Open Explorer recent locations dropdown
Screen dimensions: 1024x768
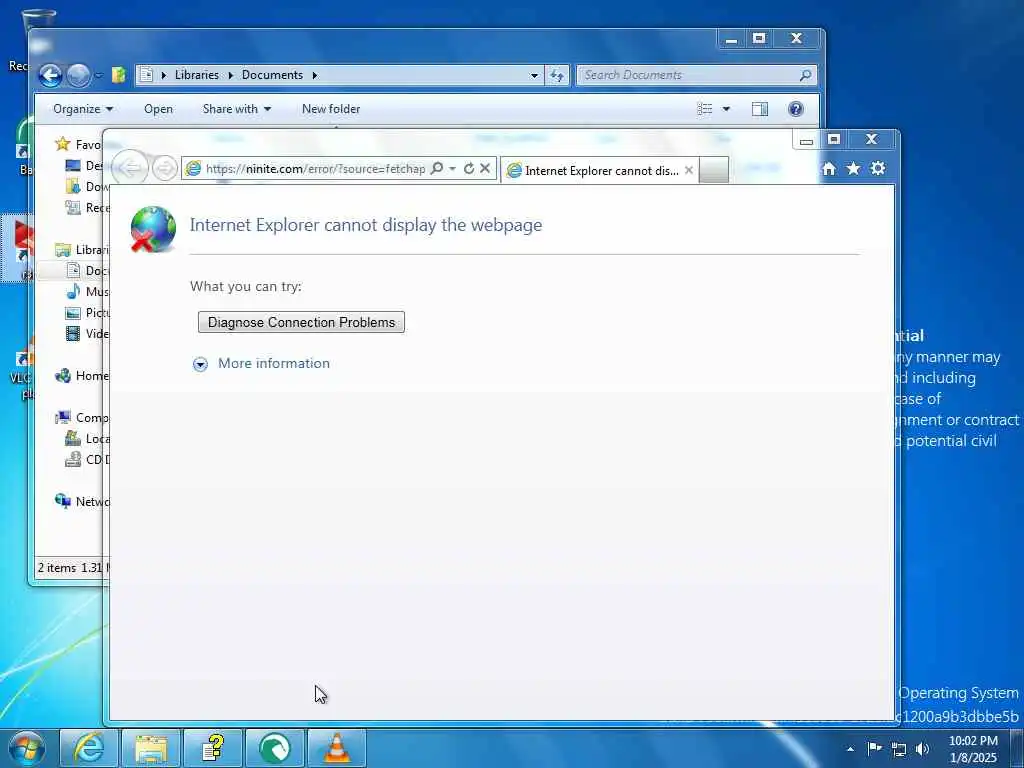[99, 76]
